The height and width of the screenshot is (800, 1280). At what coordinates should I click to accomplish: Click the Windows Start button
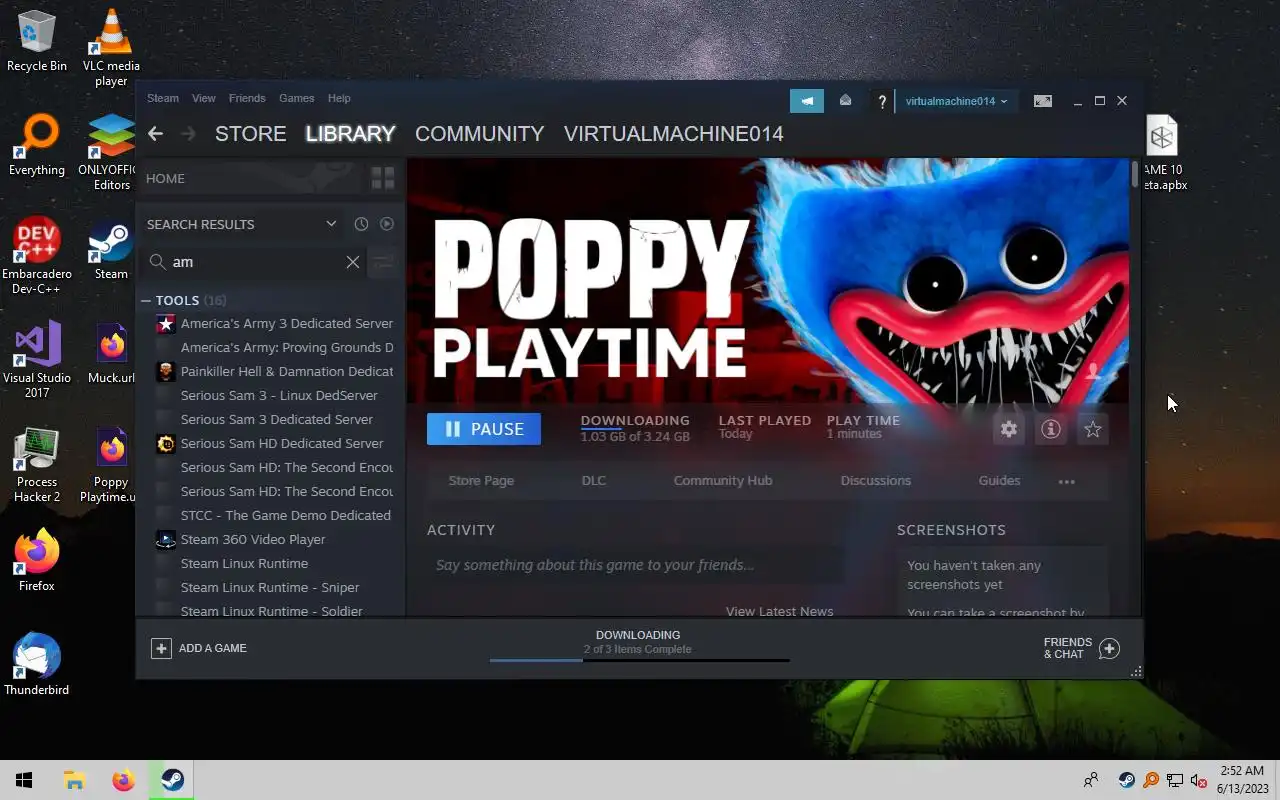click(x=24, y=780)
